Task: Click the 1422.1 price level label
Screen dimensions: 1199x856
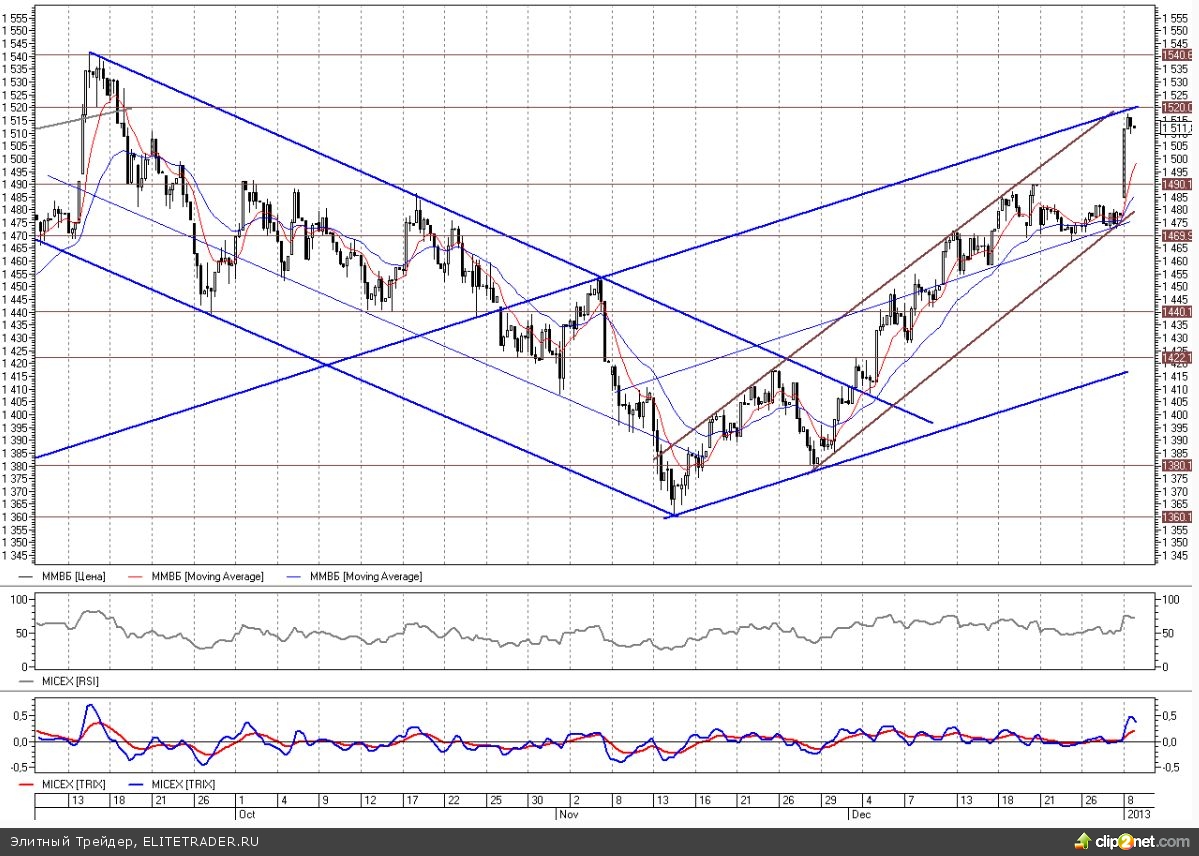Action: click(x=1175, y=358)
